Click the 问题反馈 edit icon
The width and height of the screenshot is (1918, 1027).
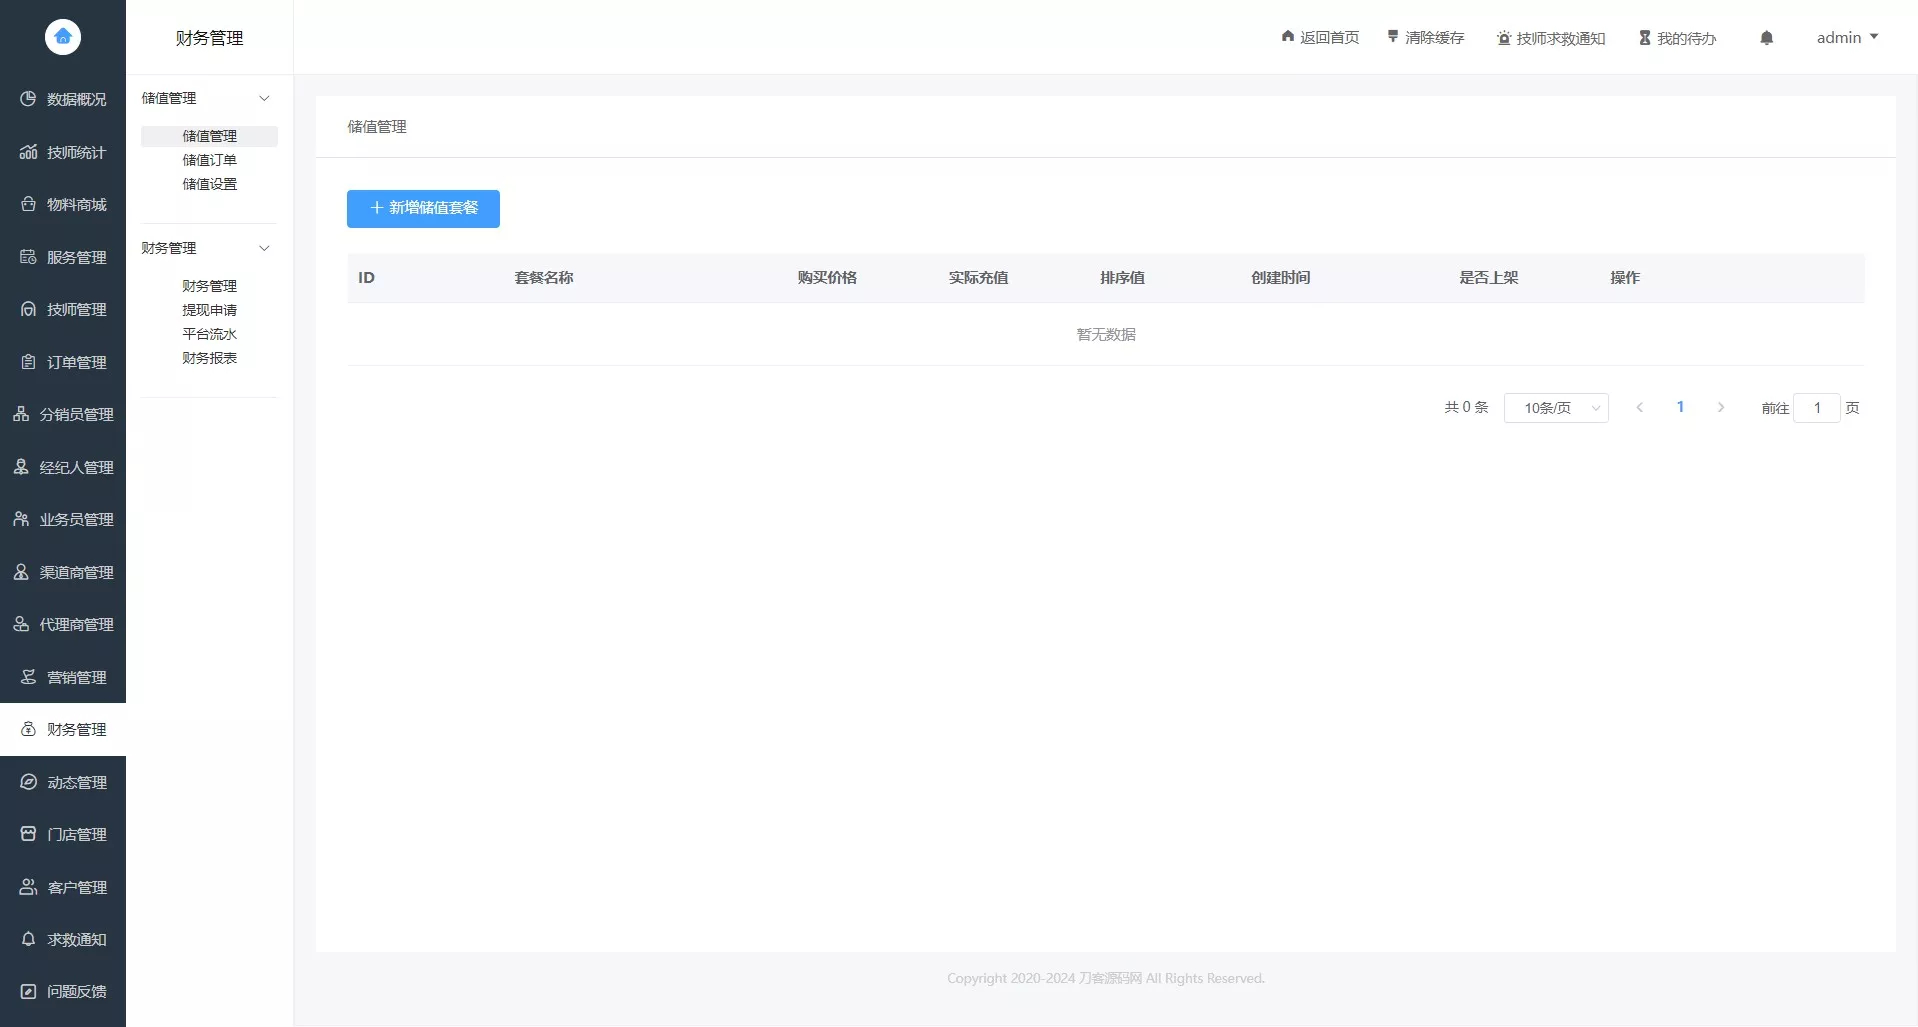pos(28,991)
